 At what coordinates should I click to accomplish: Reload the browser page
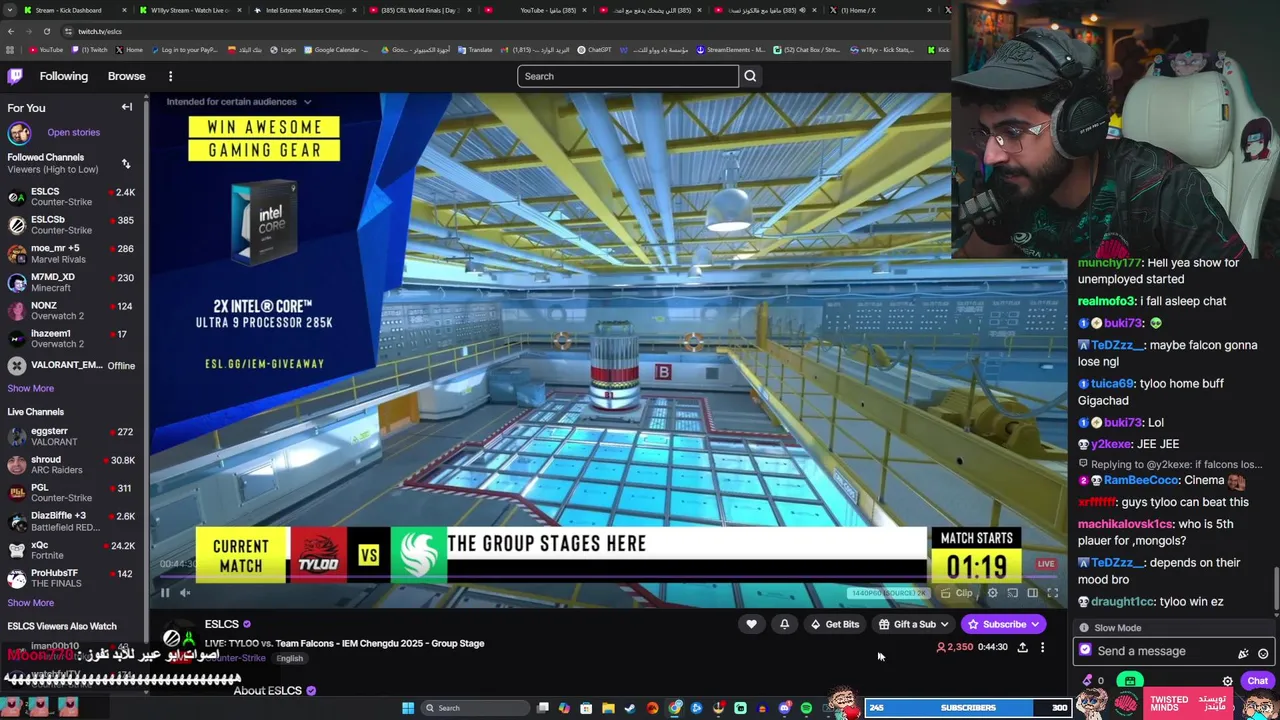point(46,31)
